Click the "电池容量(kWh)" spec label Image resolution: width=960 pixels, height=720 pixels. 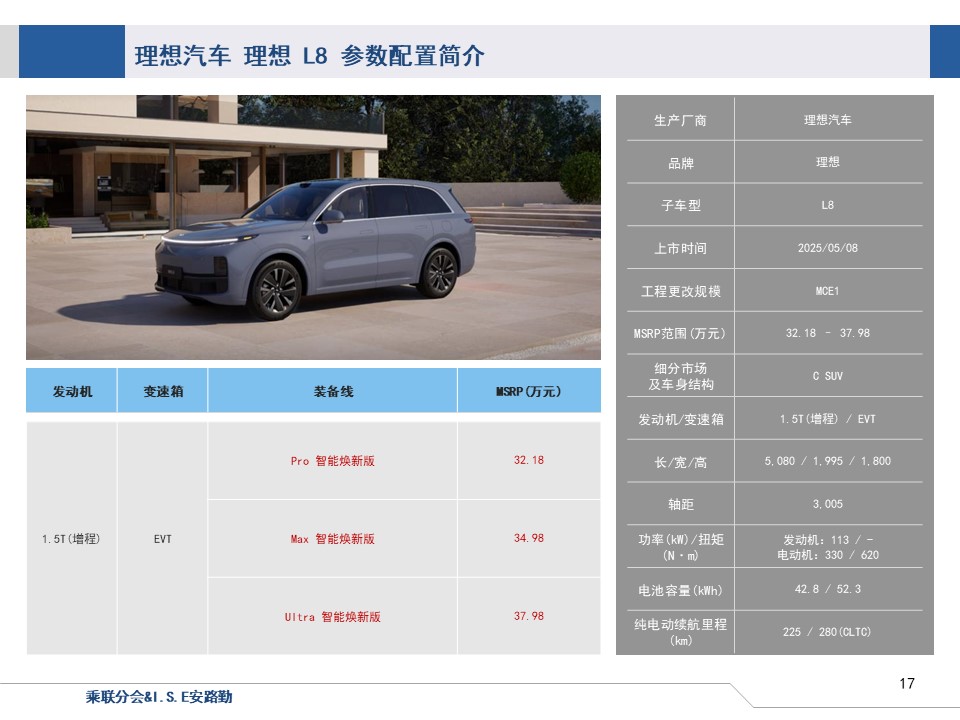(680, 590)
